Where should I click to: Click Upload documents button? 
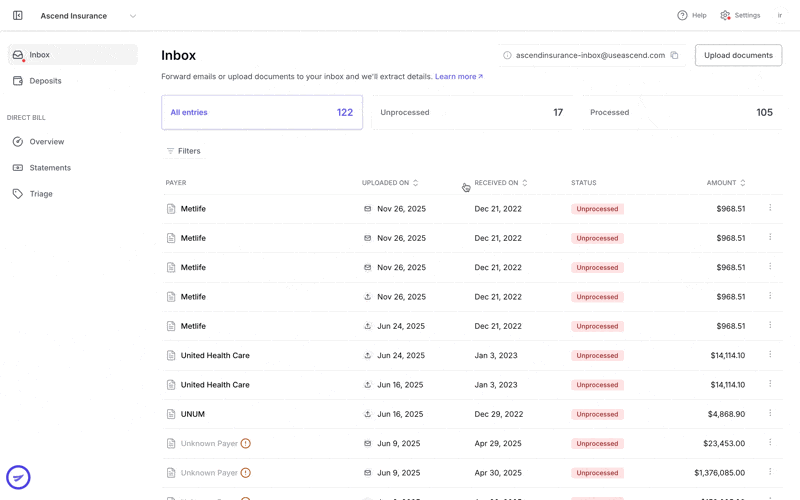[738, 55]
